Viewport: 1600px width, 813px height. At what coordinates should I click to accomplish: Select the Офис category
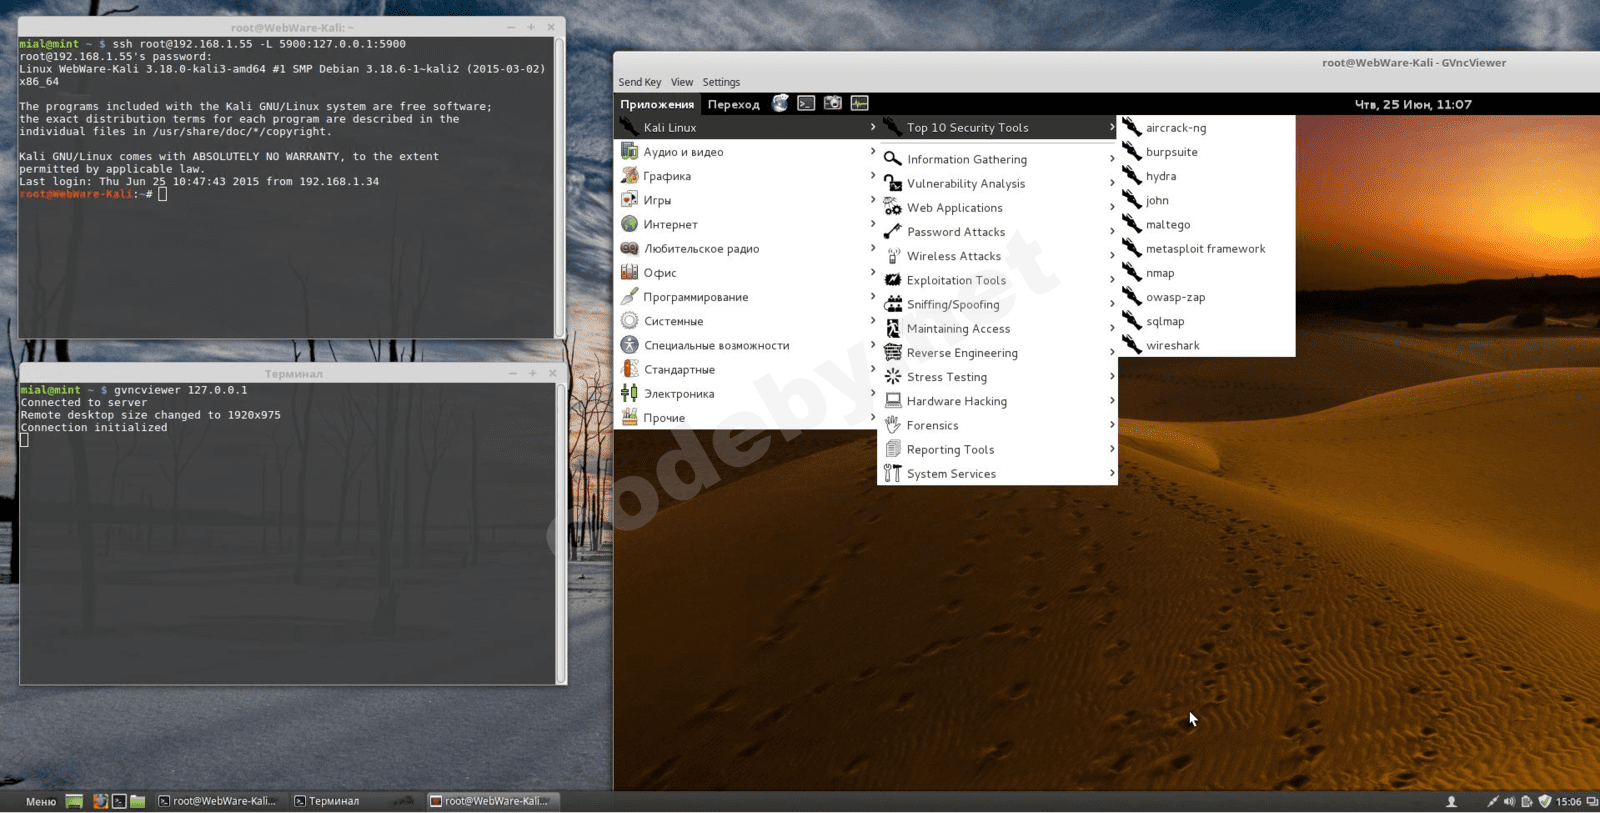pyautogui.click(x=747, y=273)
